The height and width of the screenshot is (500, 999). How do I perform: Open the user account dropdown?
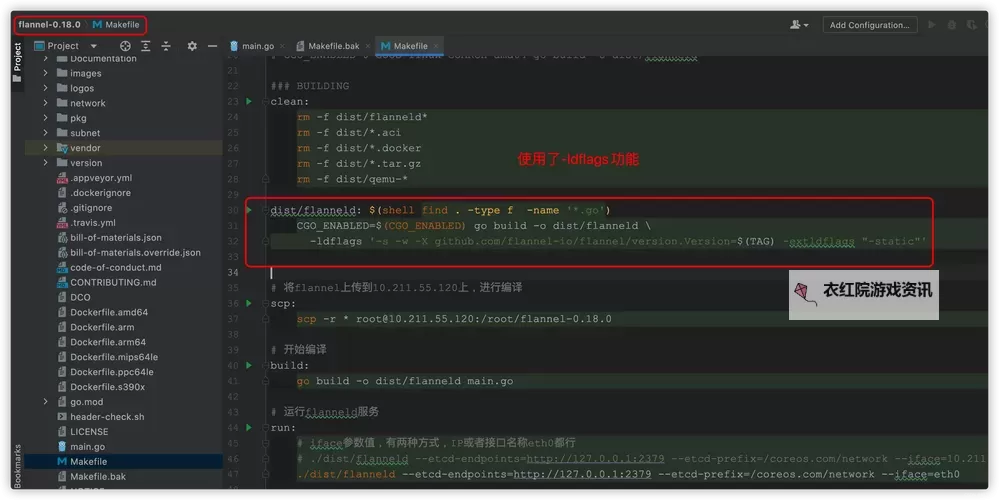coord(798,25)
